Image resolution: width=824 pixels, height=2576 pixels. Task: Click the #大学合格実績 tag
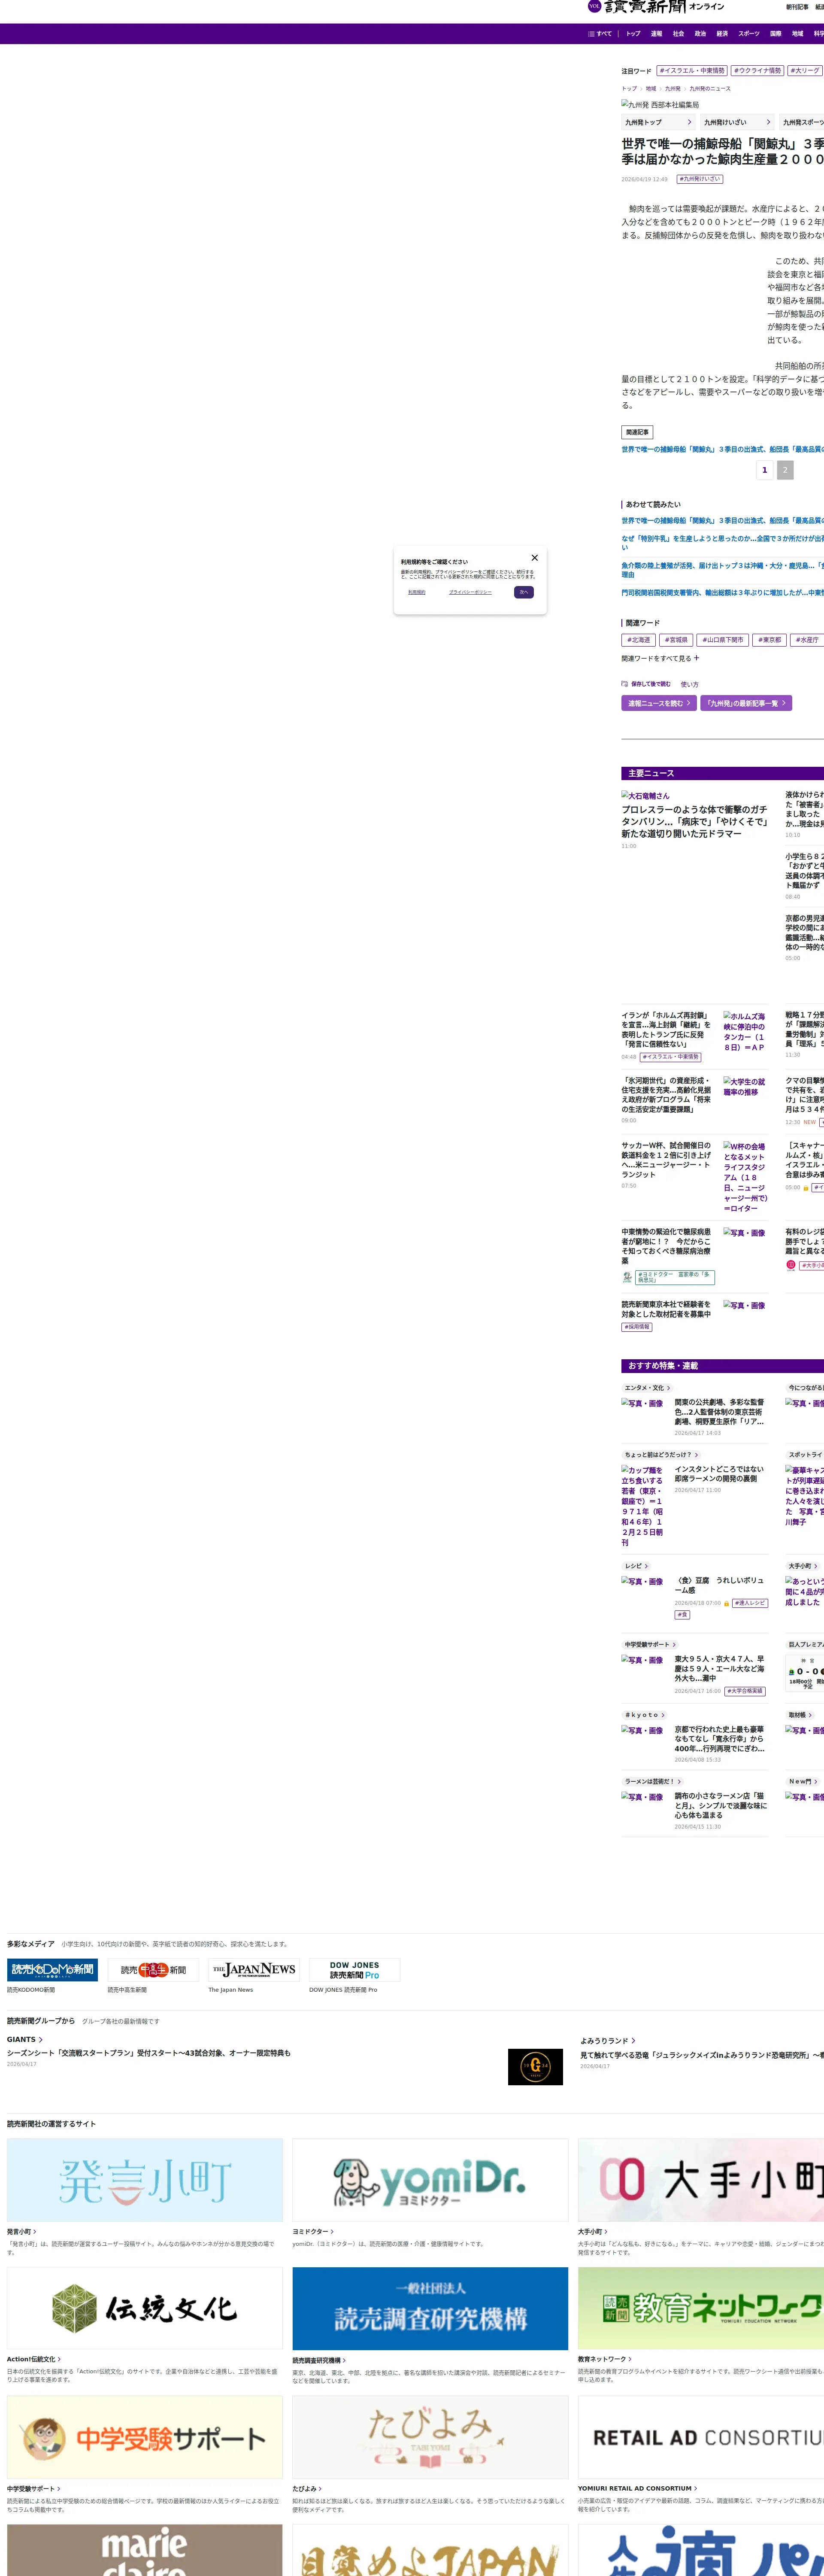pyautogui.click(x=745, y=1691)
